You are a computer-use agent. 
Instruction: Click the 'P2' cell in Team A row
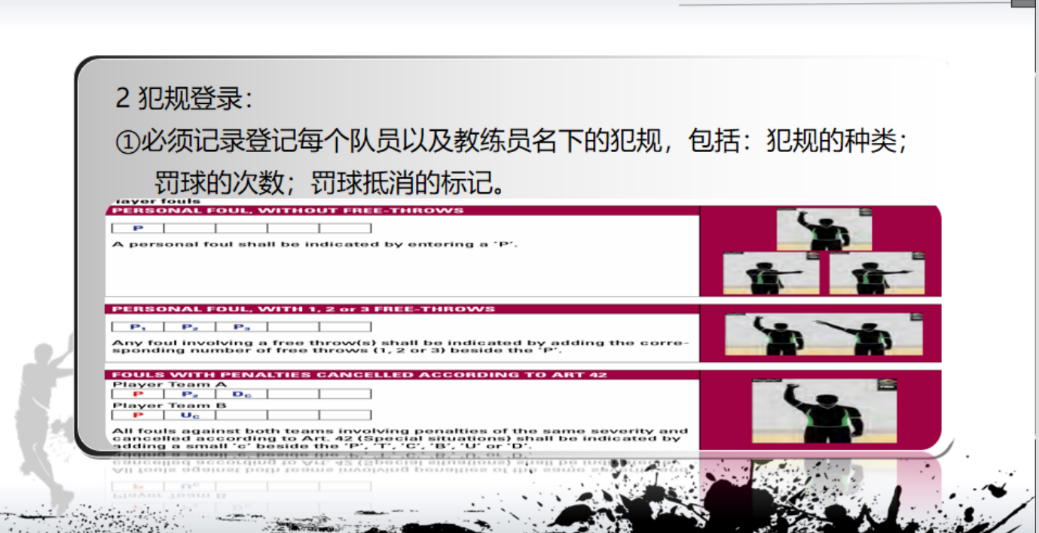point(189,395)
